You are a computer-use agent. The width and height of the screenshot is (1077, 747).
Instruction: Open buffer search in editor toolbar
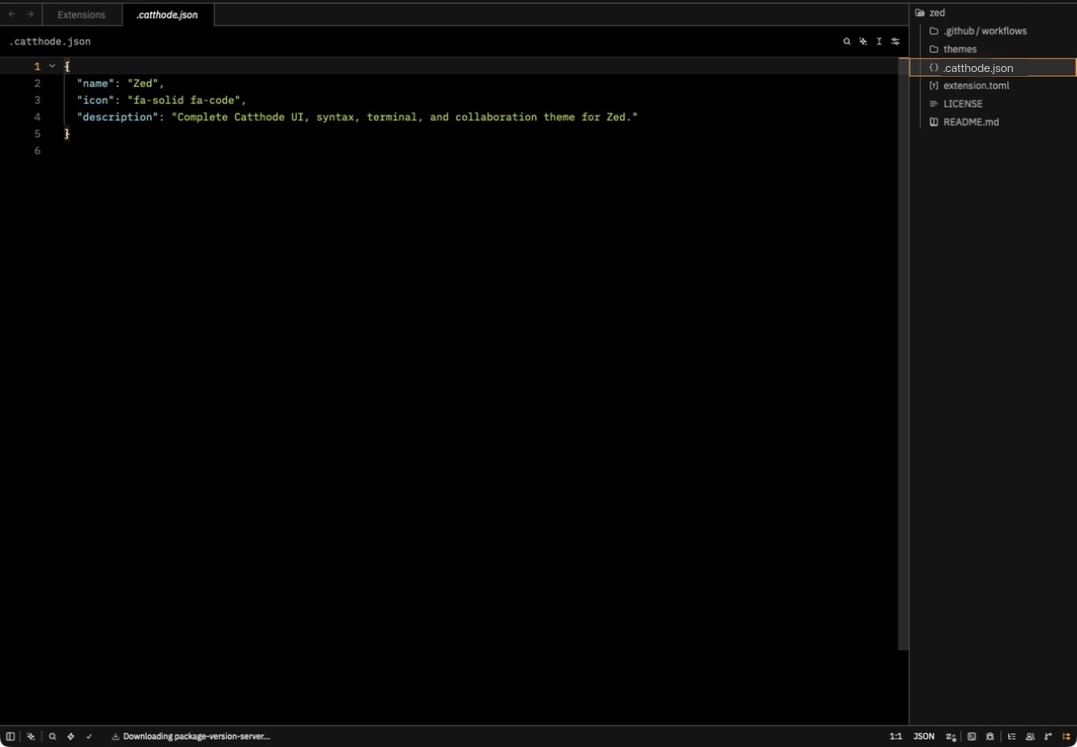847,41
